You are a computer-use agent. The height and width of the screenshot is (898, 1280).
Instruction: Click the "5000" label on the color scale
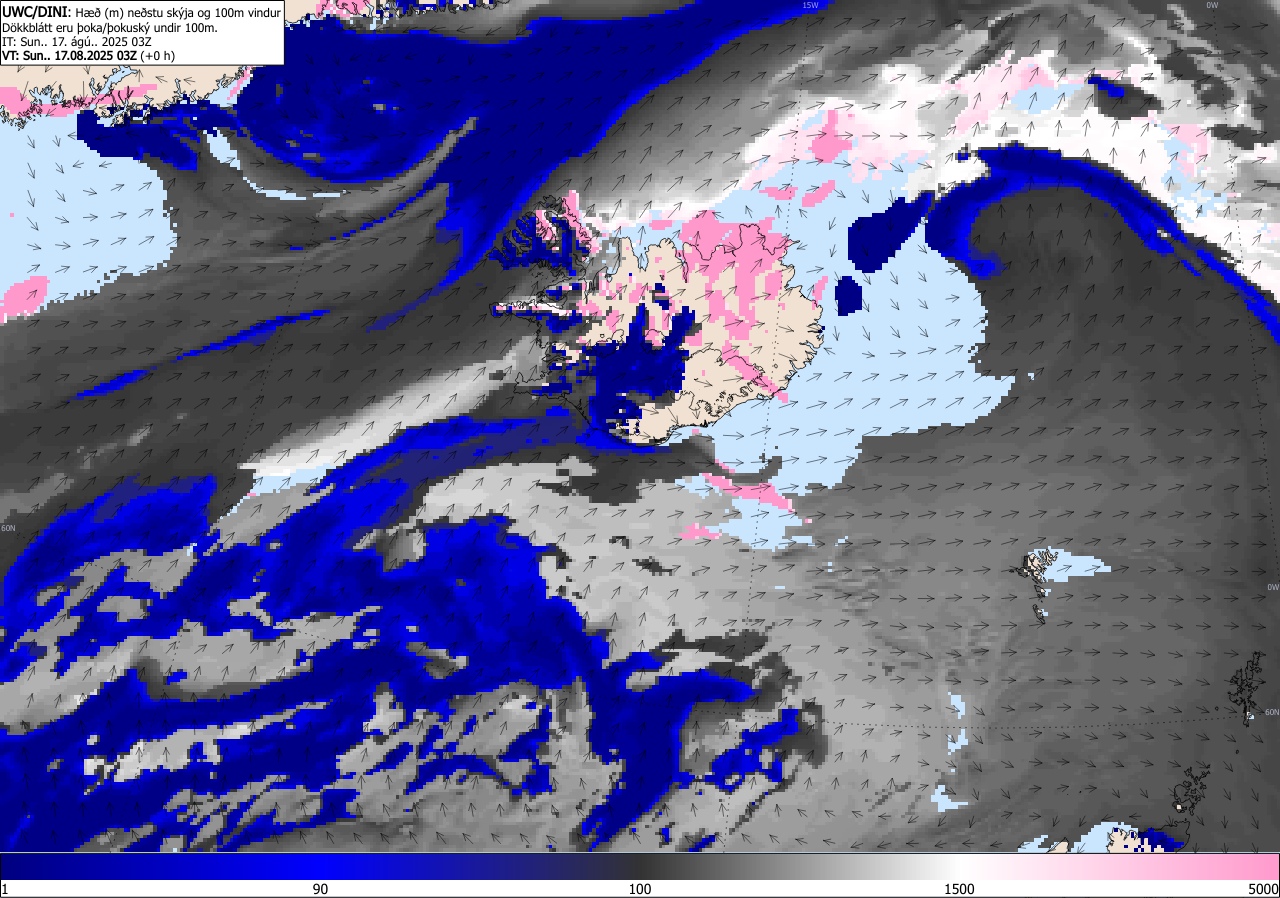pyautogui.click(x=1262, y=889)
